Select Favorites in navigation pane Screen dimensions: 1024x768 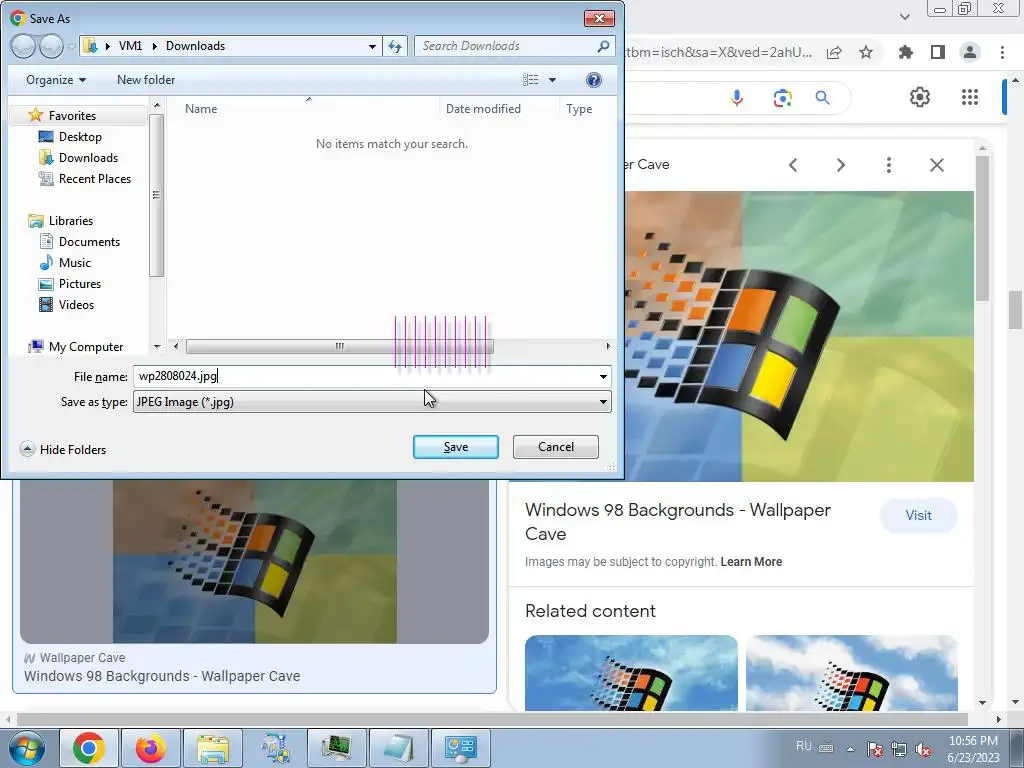72,116
